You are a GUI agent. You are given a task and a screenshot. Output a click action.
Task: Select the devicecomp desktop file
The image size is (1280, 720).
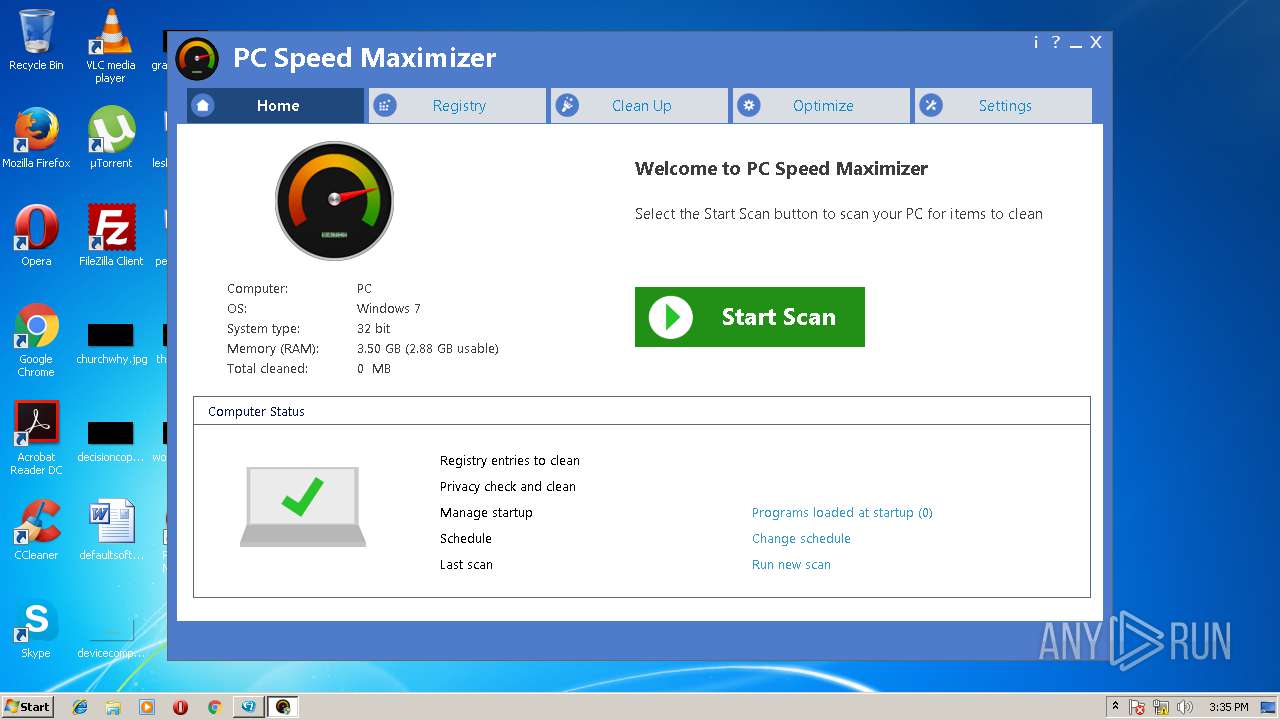point(111,636)
